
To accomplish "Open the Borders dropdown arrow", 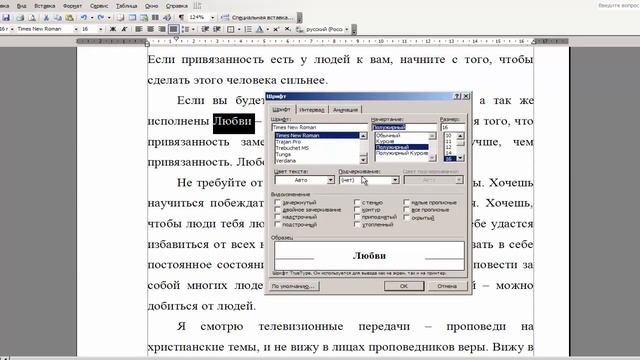I will pos(239,29).
